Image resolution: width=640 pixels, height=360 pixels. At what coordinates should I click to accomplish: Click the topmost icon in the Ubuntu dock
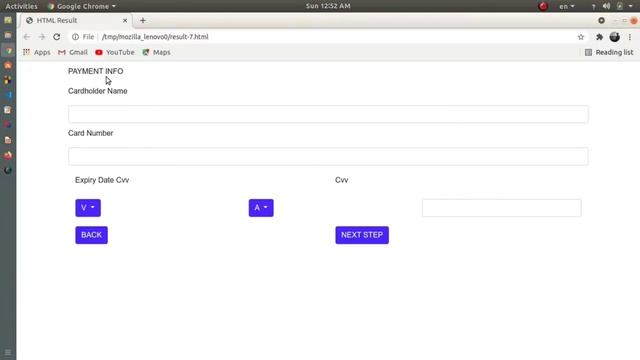(8, 20)
